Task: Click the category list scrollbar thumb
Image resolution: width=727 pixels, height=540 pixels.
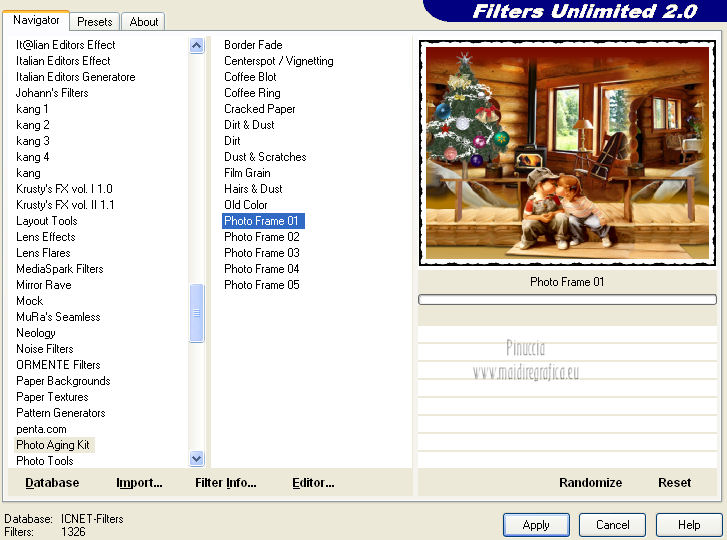Action: (x=197, y=313)
